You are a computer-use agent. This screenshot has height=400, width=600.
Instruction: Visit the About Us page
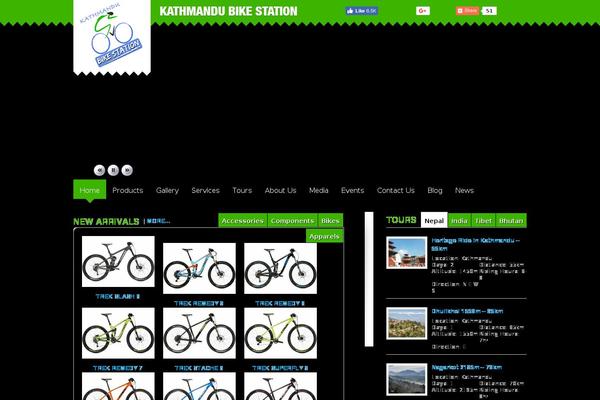280,190
